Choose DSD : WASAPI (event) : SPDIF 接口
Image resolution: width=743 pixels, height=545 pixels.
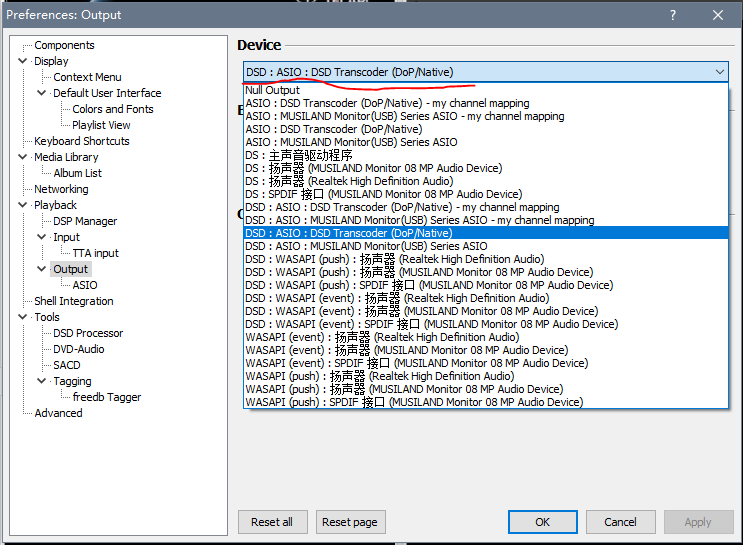(486, 324)
